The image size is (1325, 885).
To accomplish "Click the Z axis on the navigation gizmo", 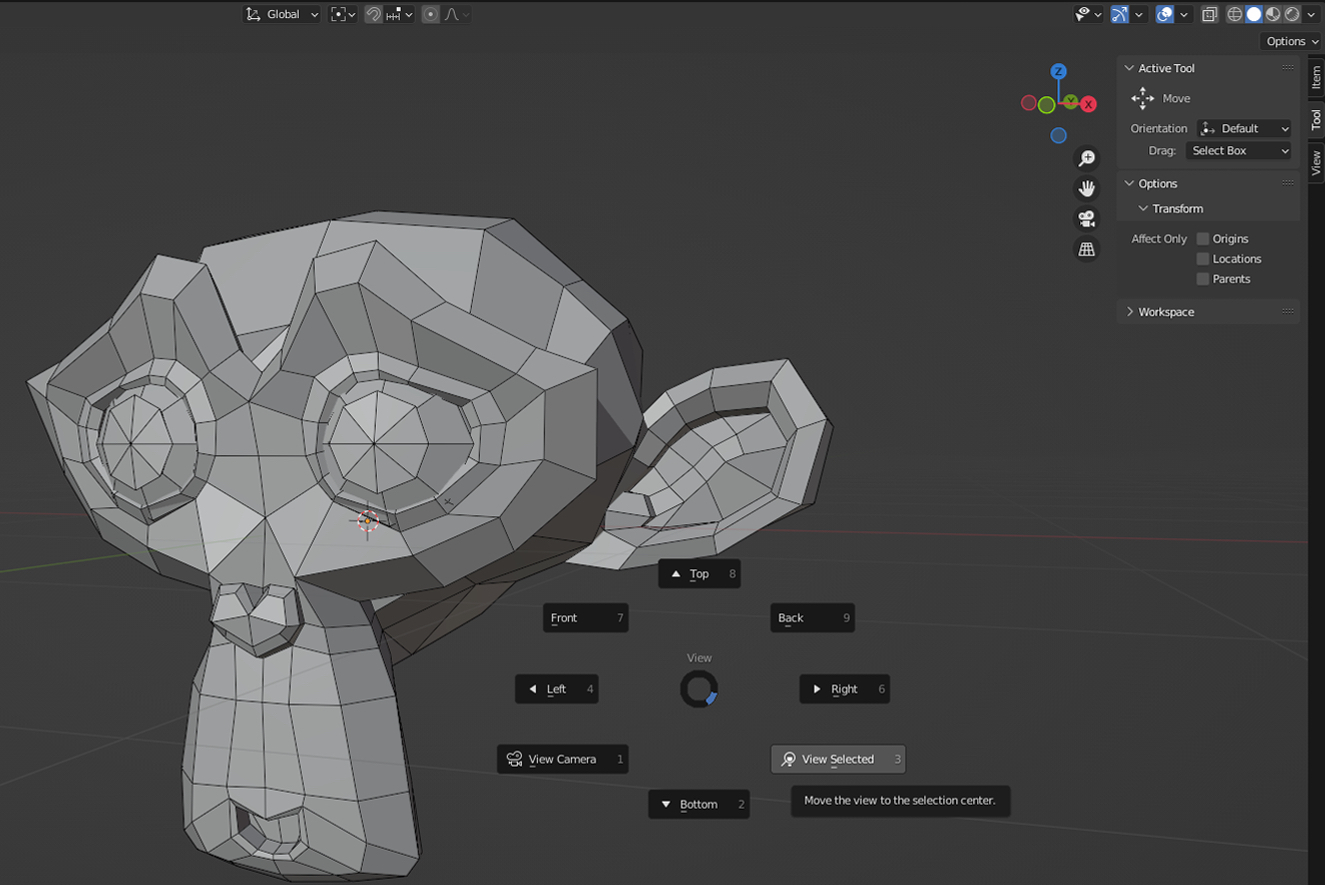I will point(1058,71).
